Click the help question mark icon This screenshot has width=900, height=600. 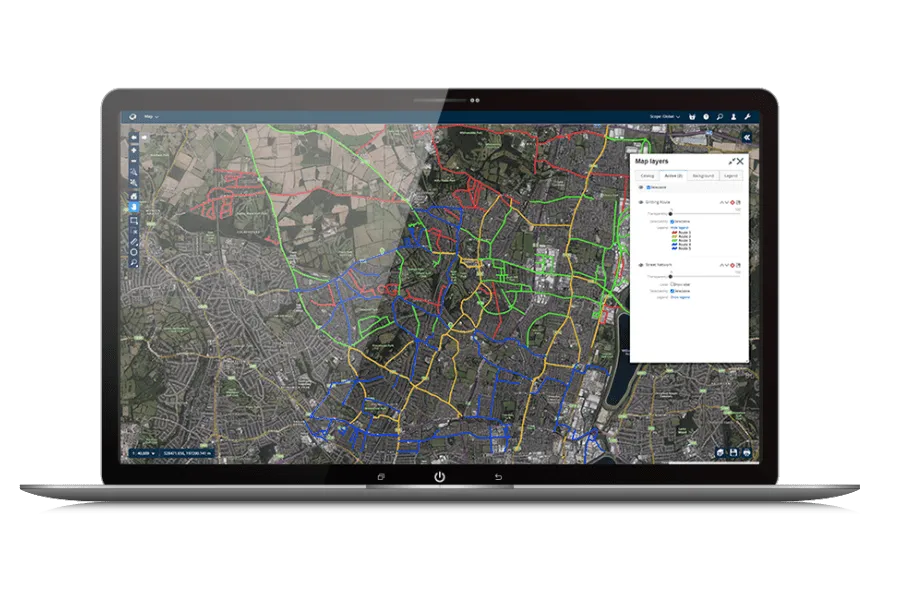point(705,117)
